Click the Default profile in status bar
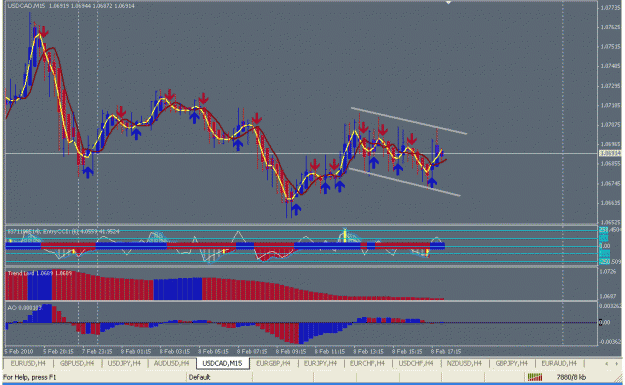Image resolution: width=625 pixels, height=385 pixels. coord(199,377)
